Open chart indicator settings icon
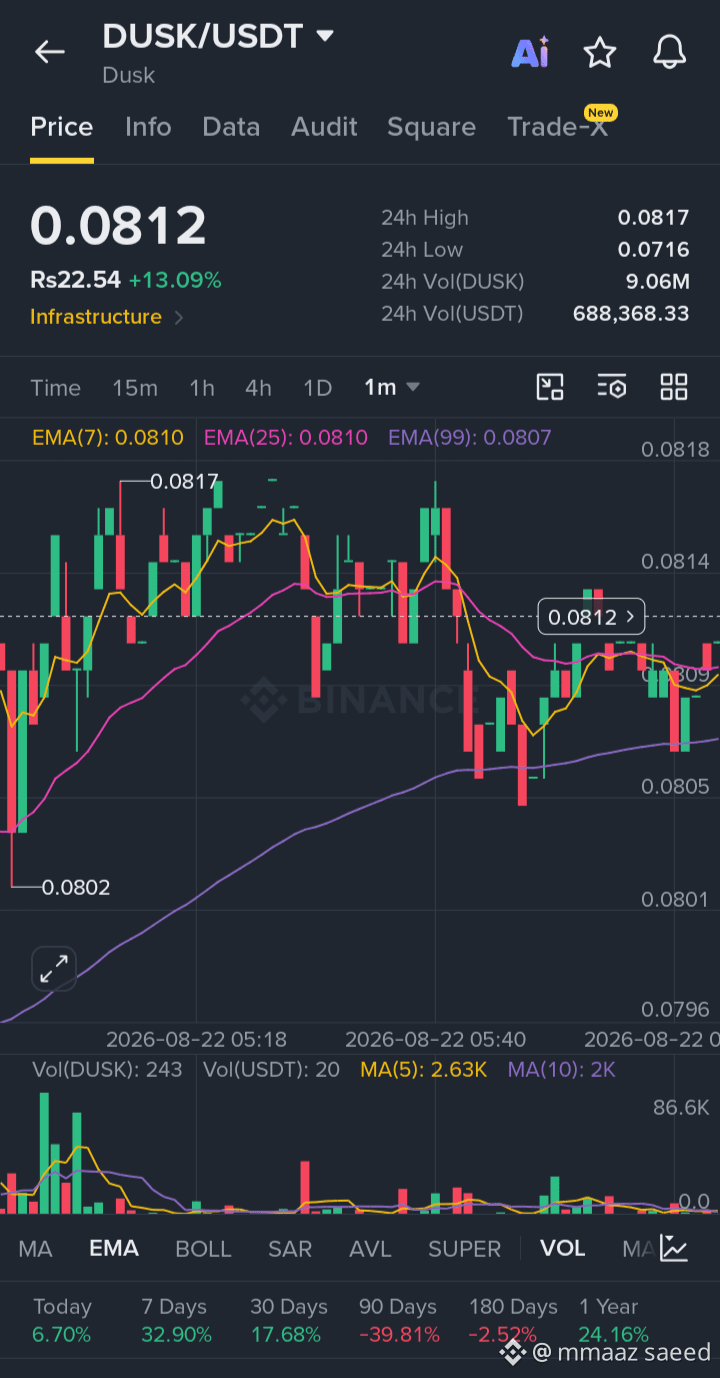720x1378 pixels. pos(612,387)
